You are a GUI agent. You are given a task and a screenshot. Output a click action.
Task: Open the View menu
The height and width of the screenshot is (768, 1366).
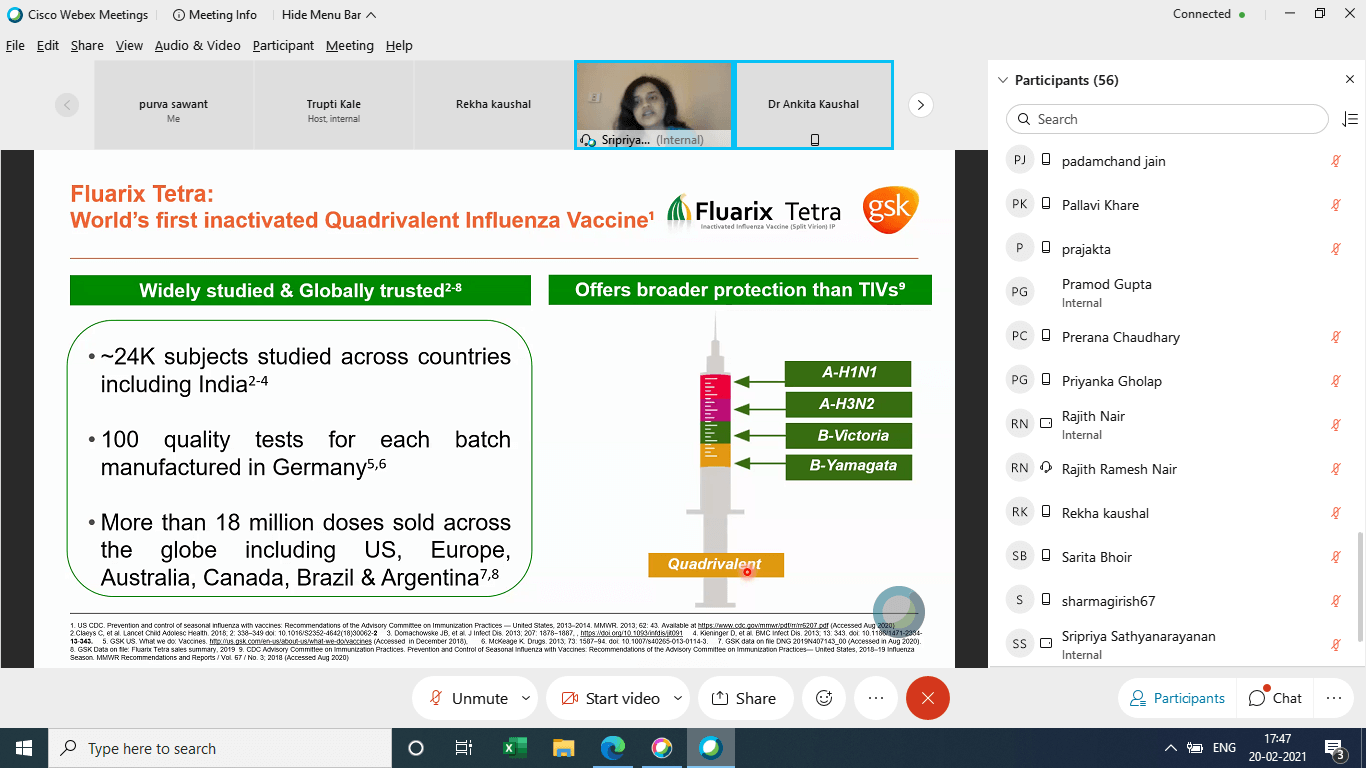click(x=129, y=45)
